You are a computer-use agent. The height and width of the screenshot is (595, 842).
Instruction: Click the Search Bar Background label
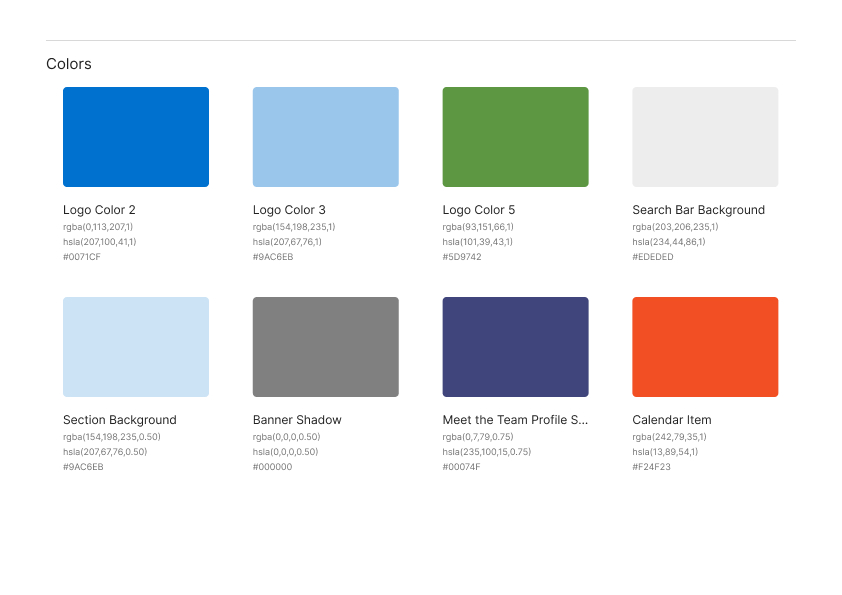[x=699, y=210]
